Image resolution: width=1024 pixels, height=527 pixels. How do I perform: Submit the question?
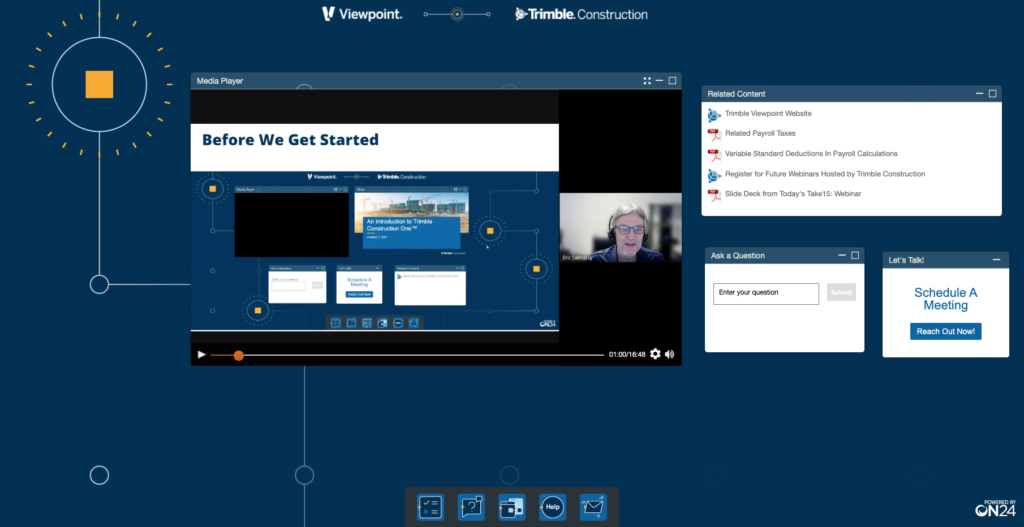click(841, 293)
